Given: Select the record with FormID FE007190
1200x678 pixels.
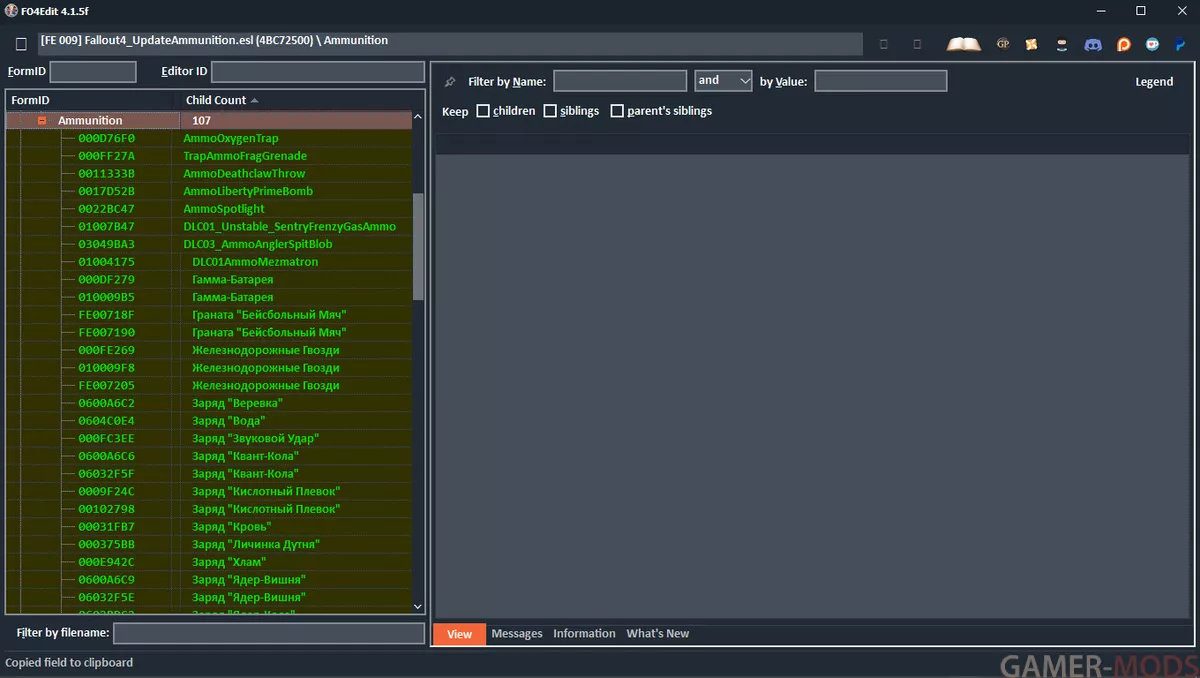Looking at the screenshot, I should (x=209, y=332).
